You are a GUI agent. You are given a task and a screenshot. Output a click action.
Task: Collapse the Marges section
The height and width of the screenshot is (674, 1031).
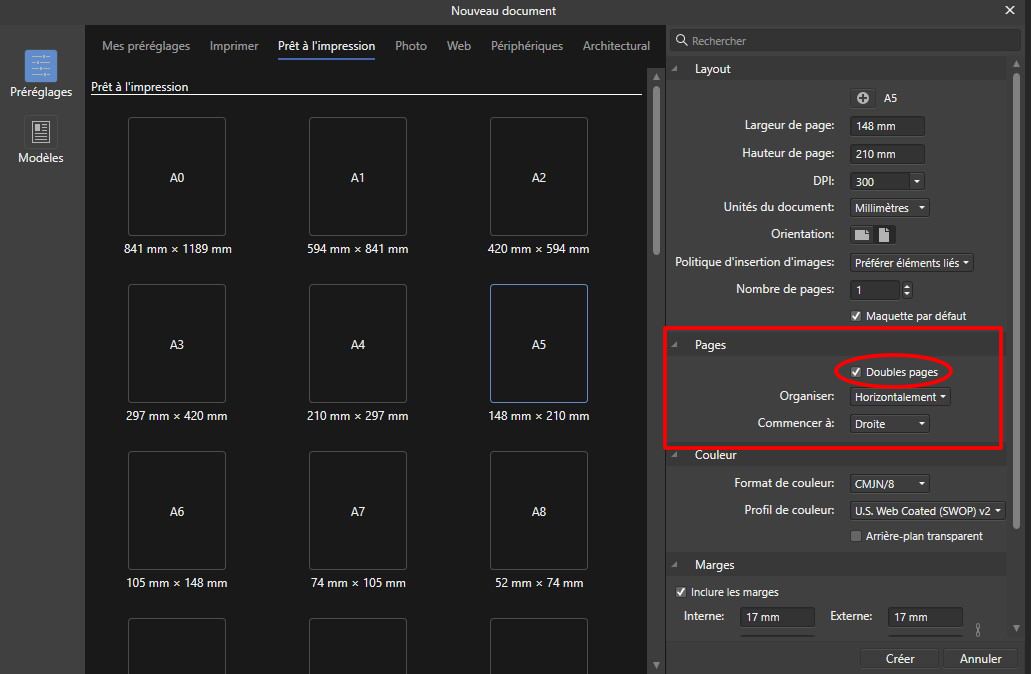coord(675,565)
